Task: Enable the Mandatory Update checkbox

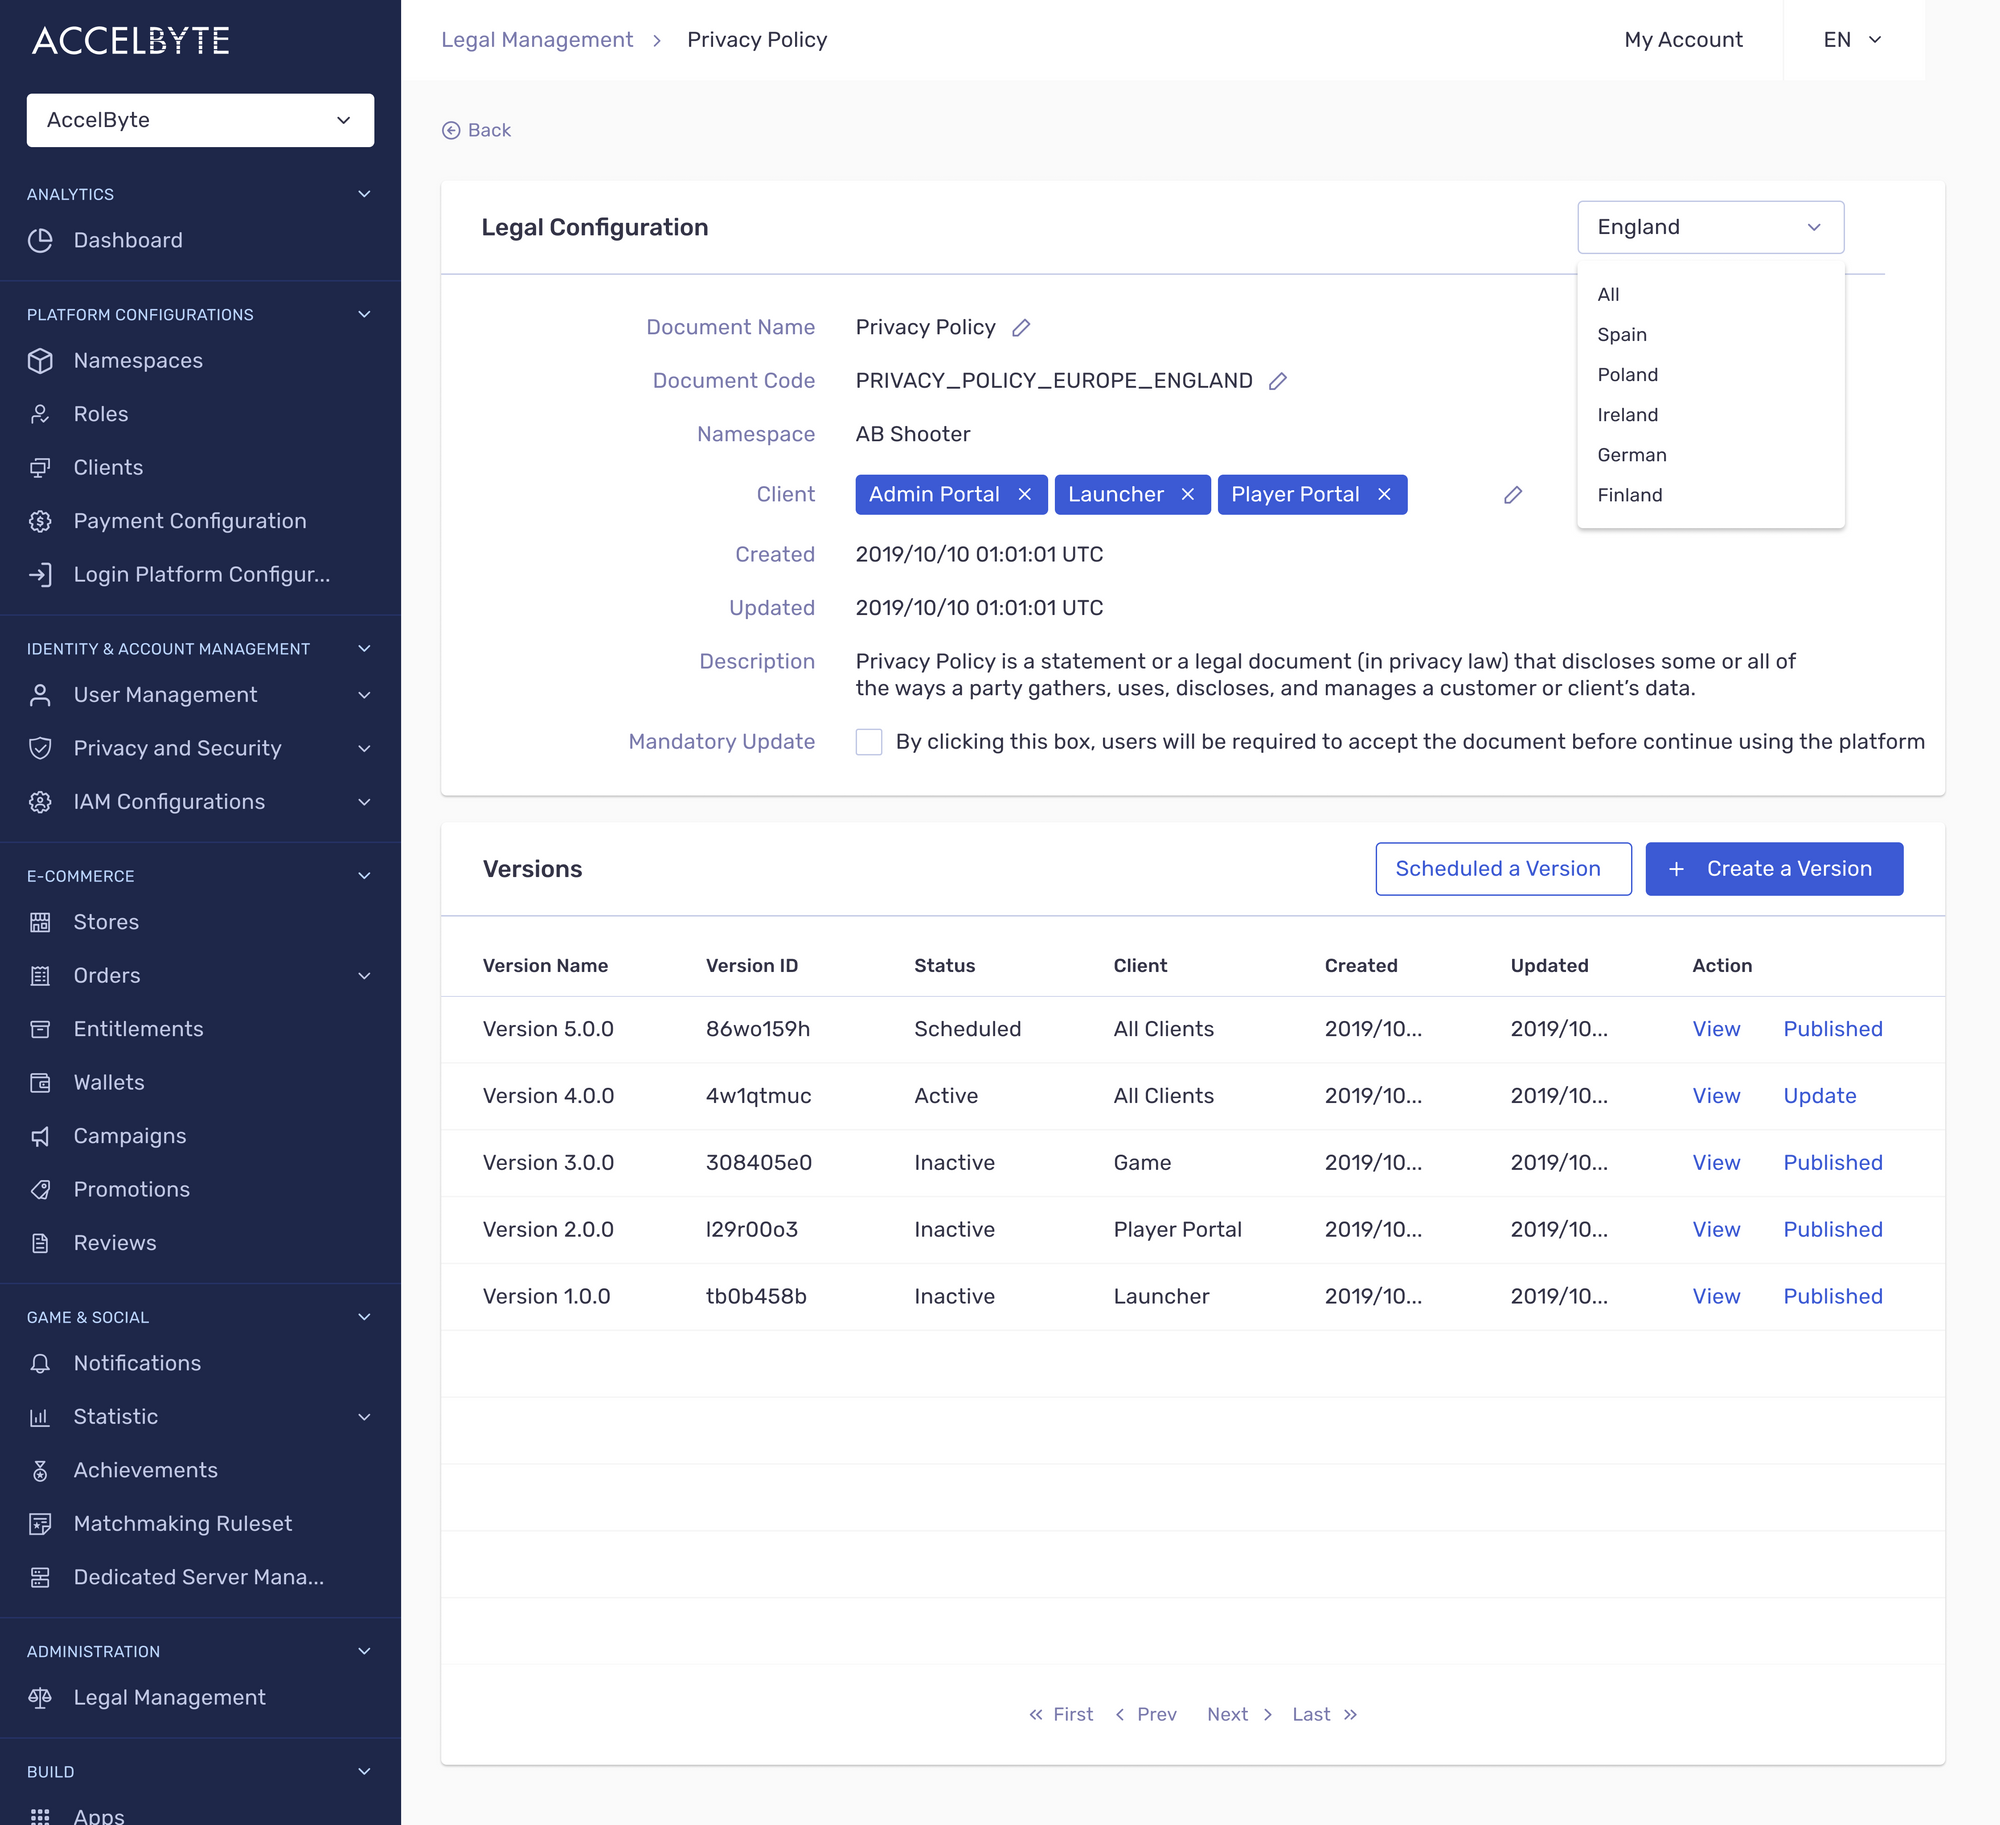Action: (x=869, y=742)
